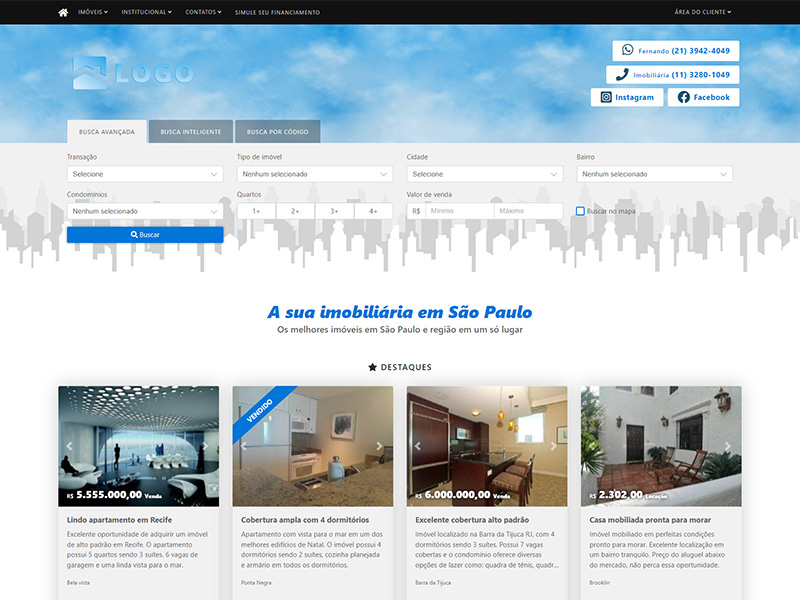
Task: Expand the CONTATOS menu
Action: tap(203, 12)
